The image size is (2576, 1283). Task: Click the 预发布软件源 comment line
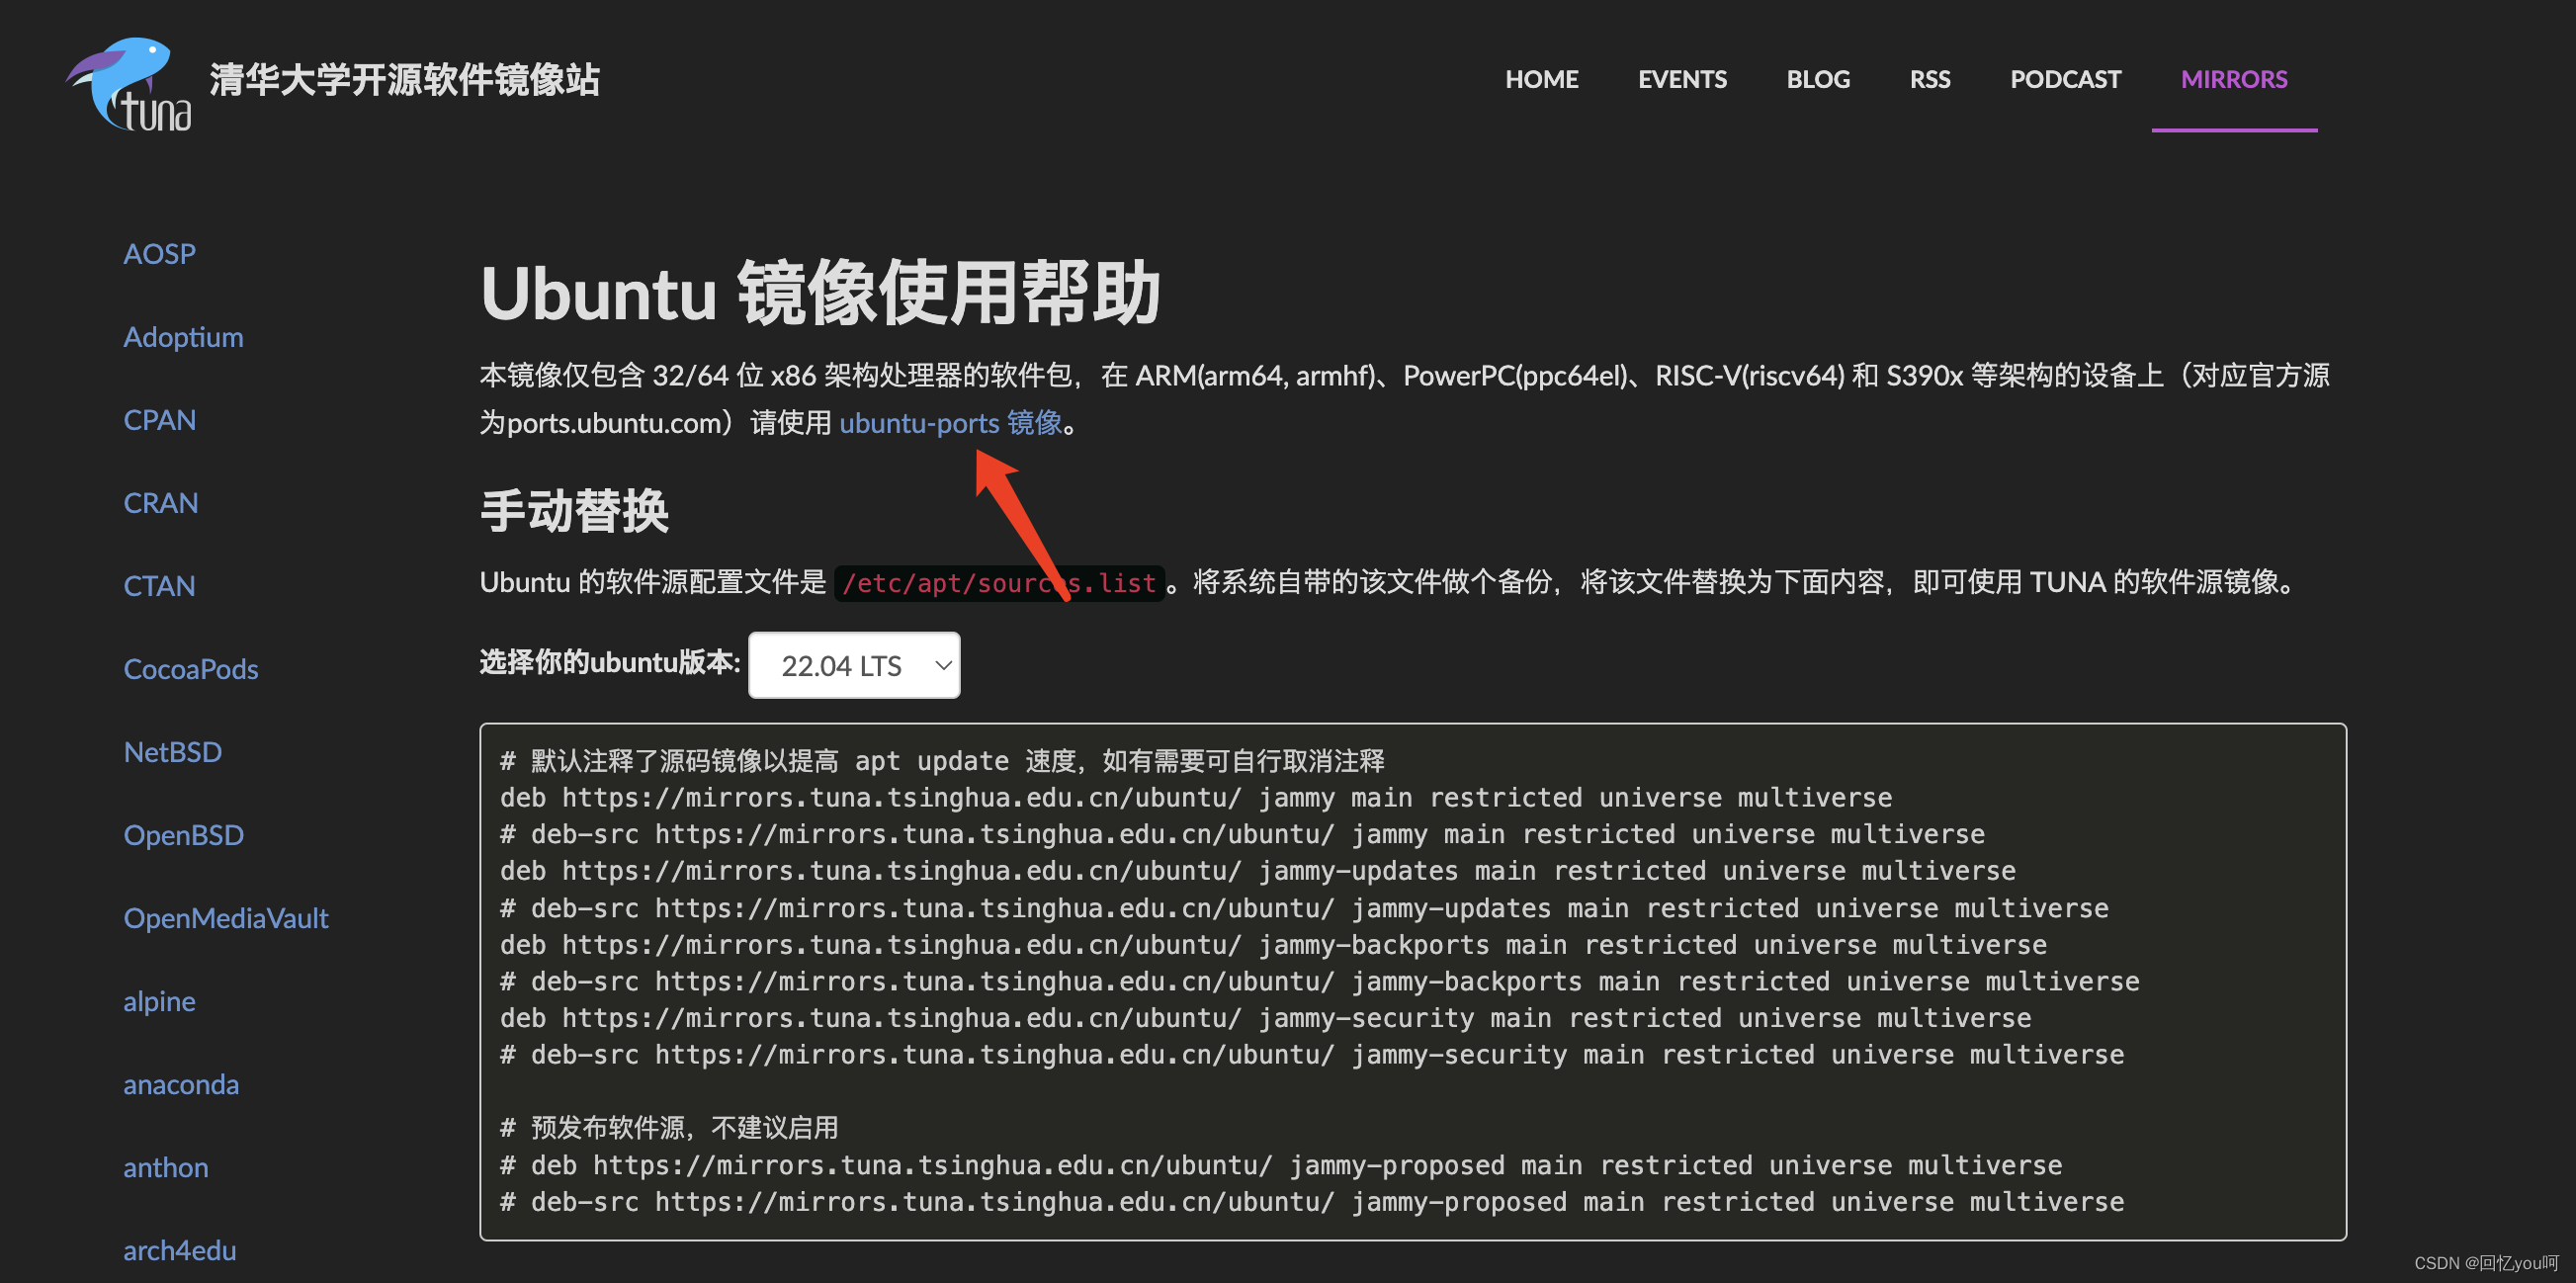point(669,1128)
